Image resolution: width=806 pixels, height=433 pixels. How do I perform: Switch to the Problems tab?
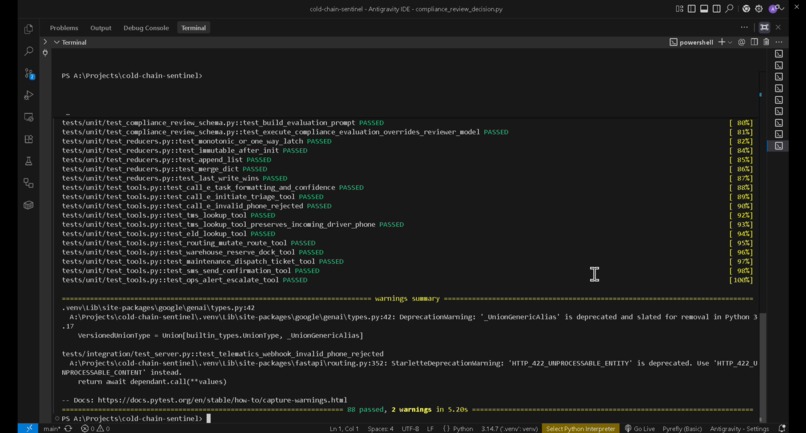(64, 28)
